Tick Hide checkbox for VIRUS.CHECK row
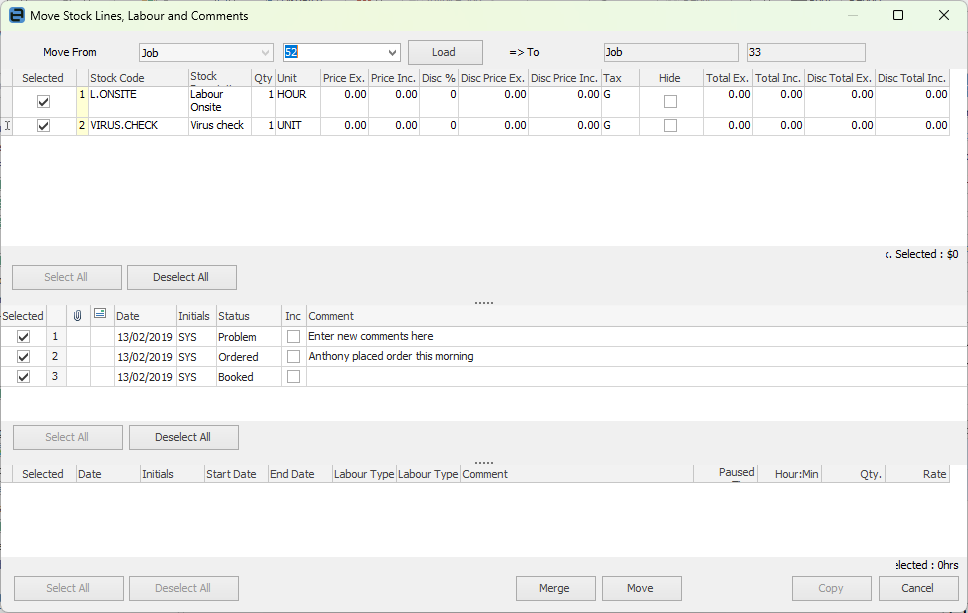The height and width of the screenshot is (613, 968). [670, 125]
